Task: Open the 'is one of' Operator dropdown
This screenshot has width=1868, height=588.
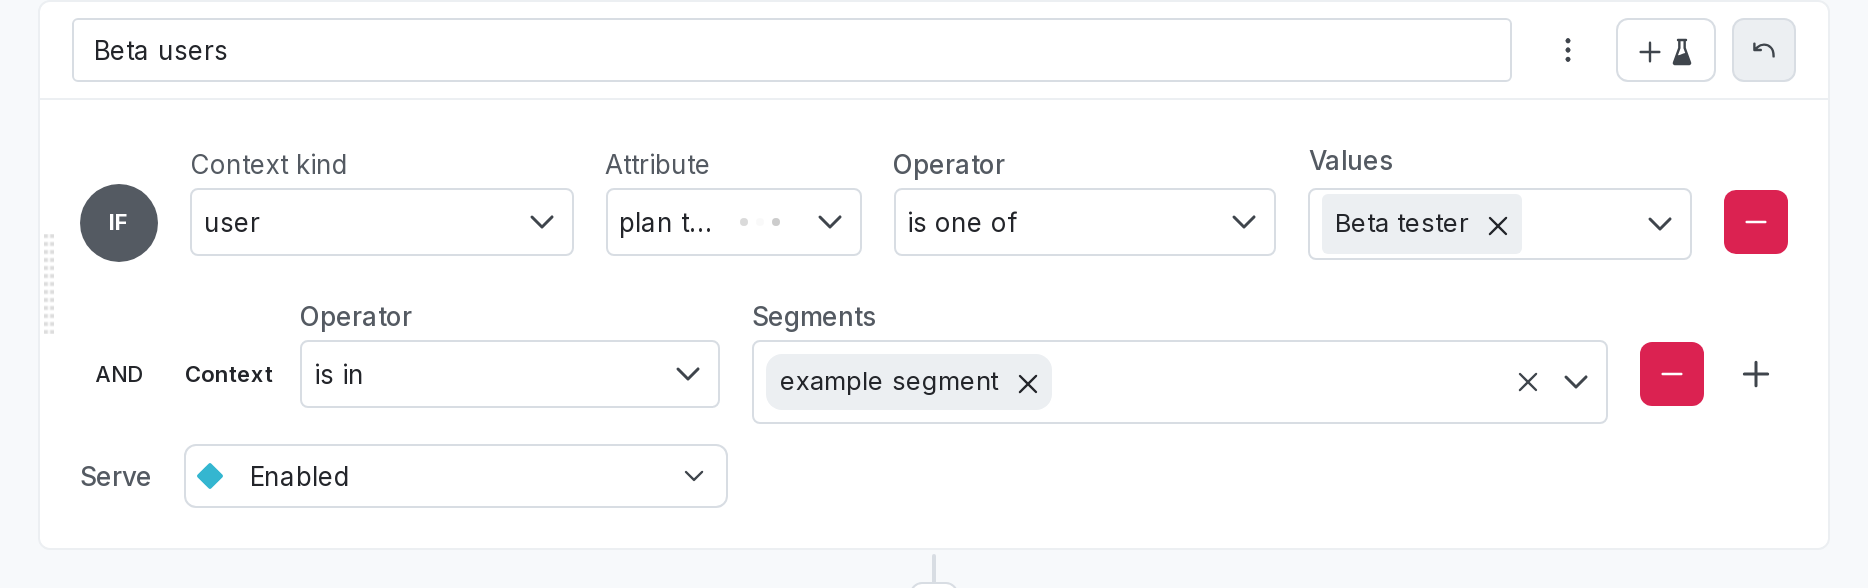Action: pyautogui.click(x=1084, y=222)
